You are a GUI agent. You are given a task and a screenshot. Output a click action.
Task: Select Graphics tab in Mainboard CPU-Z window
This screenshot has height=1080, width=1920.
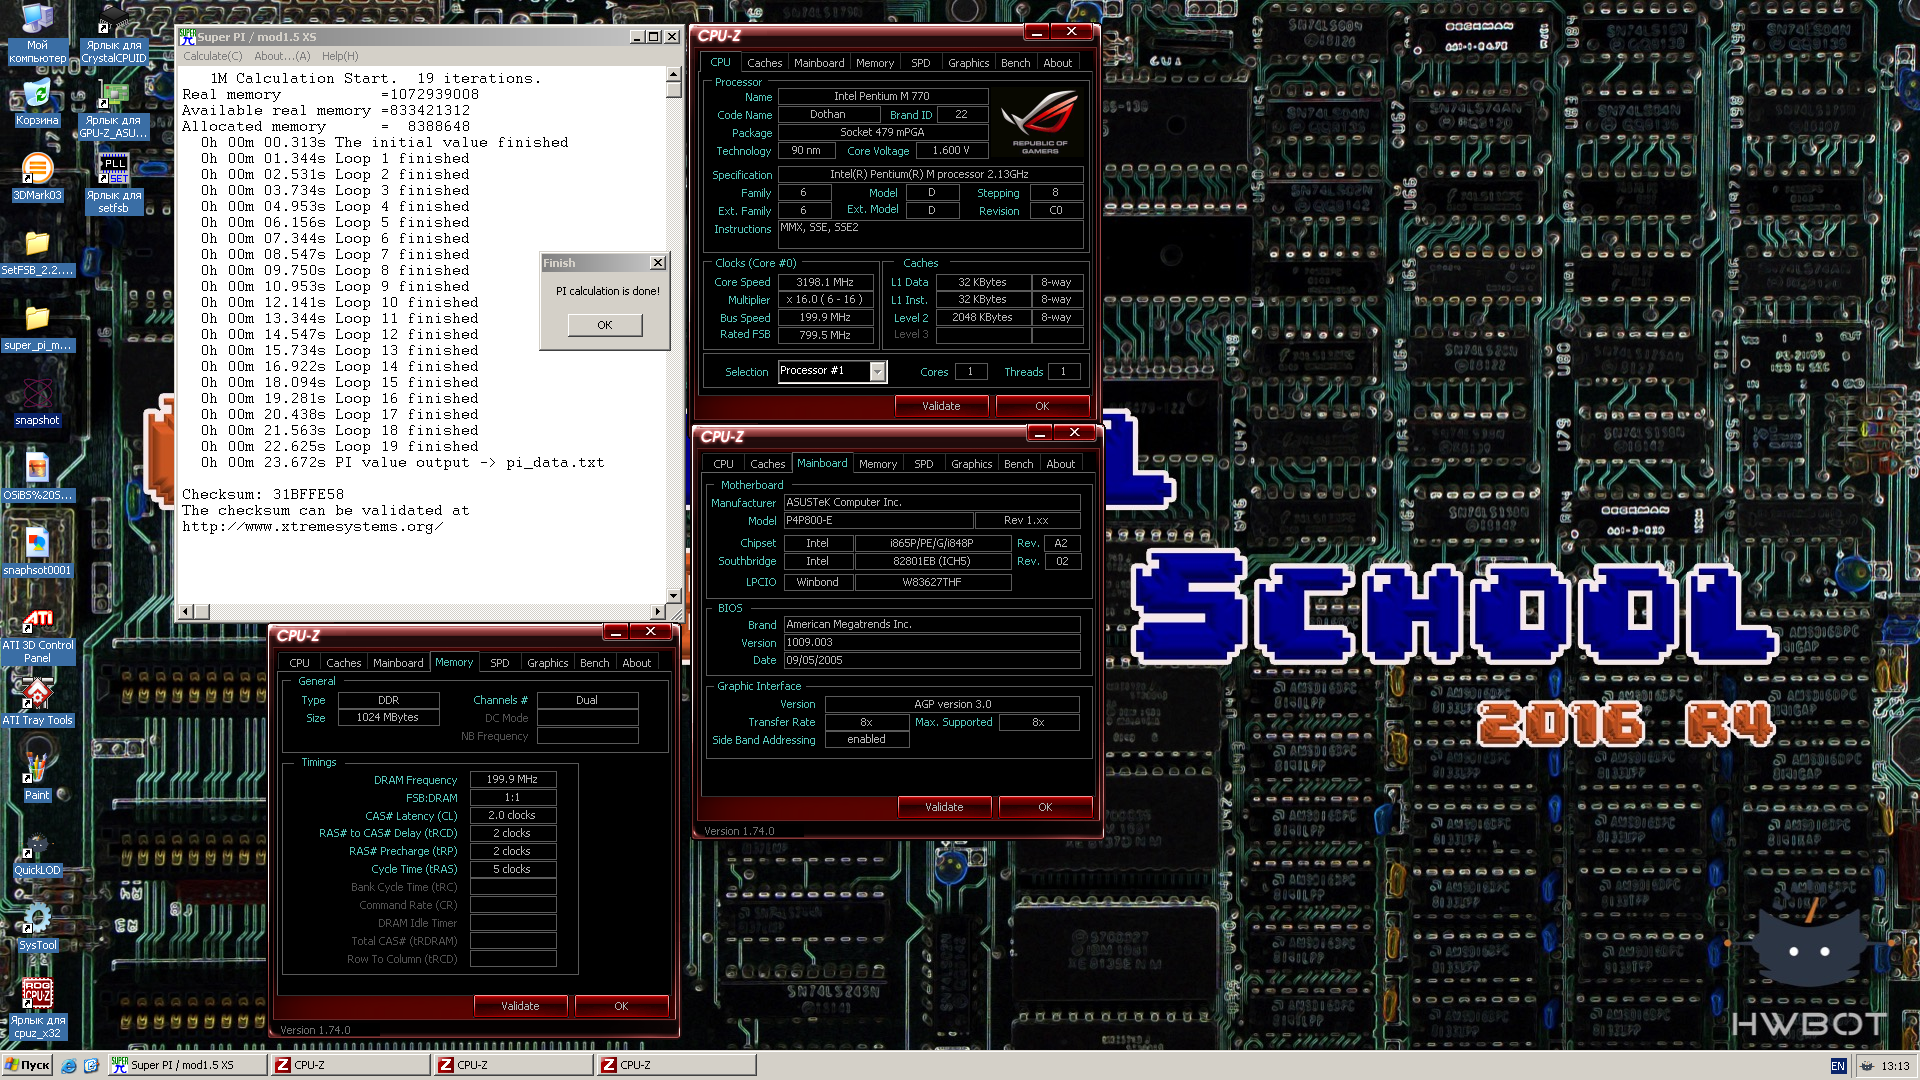click(x=971, y=464)
